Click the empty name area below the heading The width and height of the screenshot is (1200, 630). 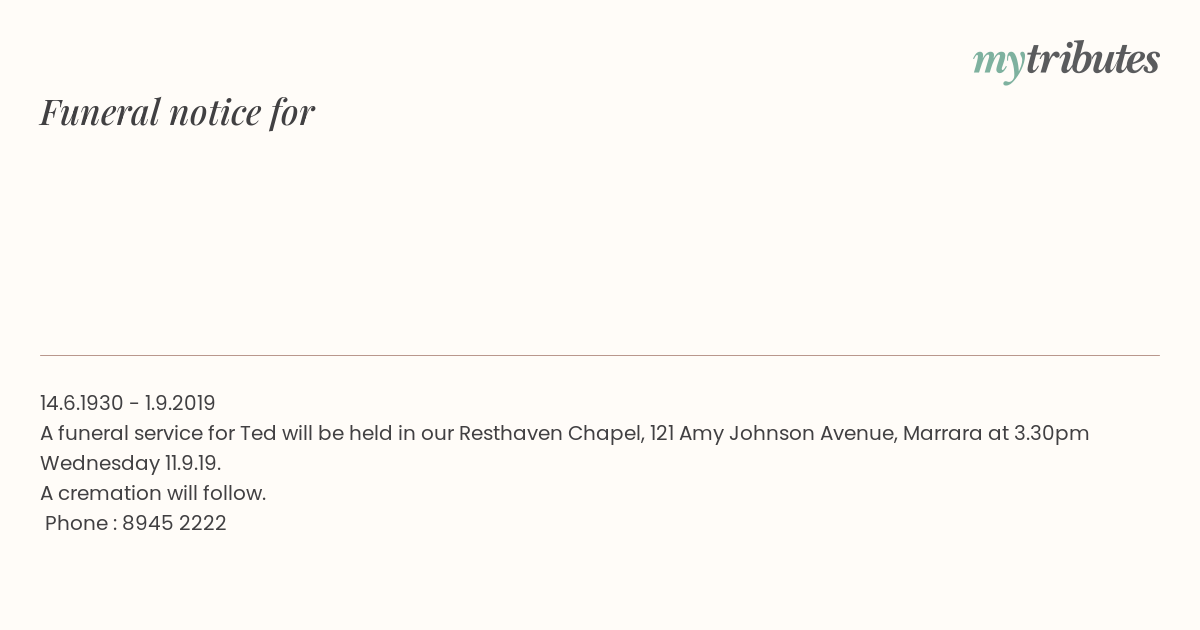click(600, 240)
